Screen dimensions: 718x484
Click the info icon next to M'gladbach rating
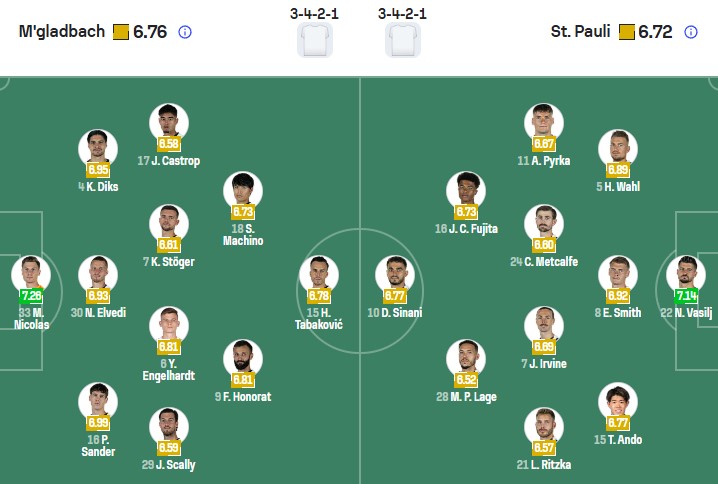[185, 32]
